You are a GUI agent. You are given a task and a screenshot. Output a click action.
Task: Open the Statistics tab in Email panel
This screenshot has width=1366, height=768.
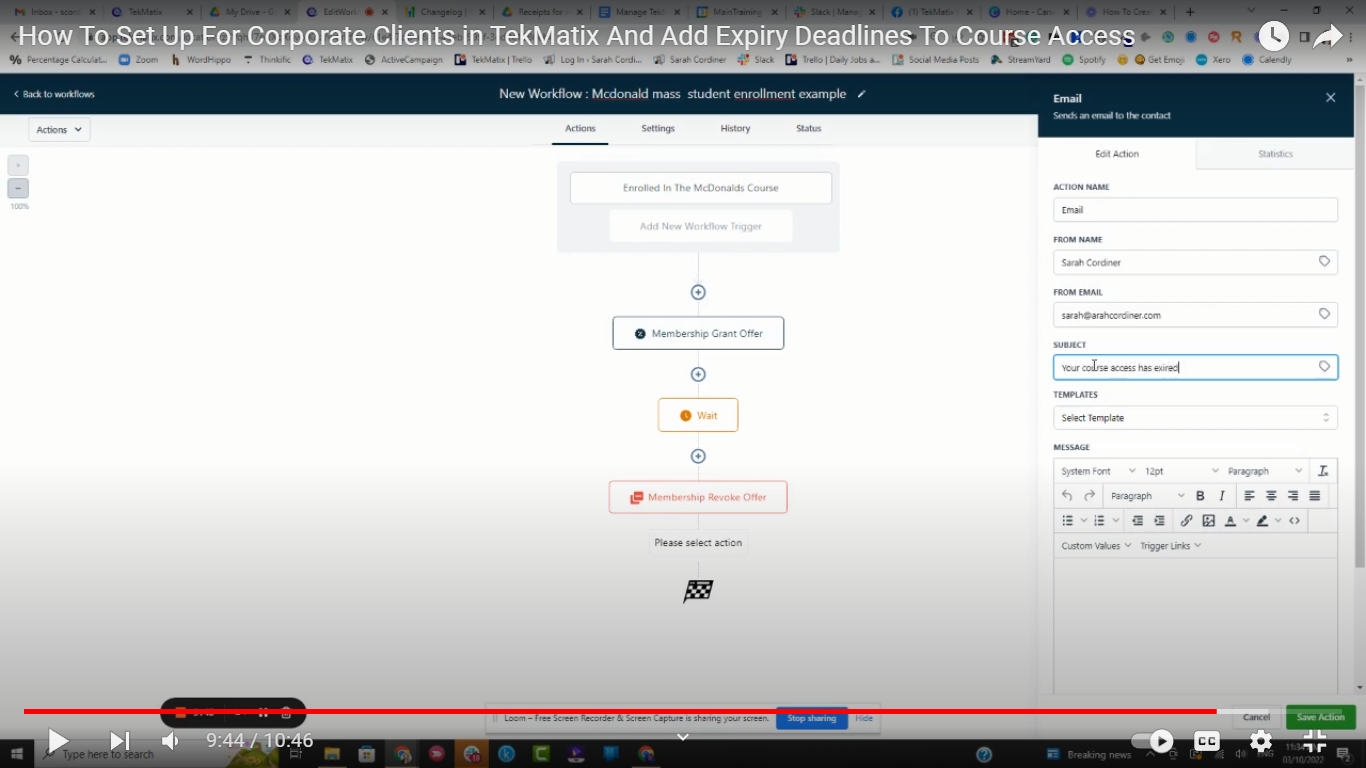tap(1275, 154)
